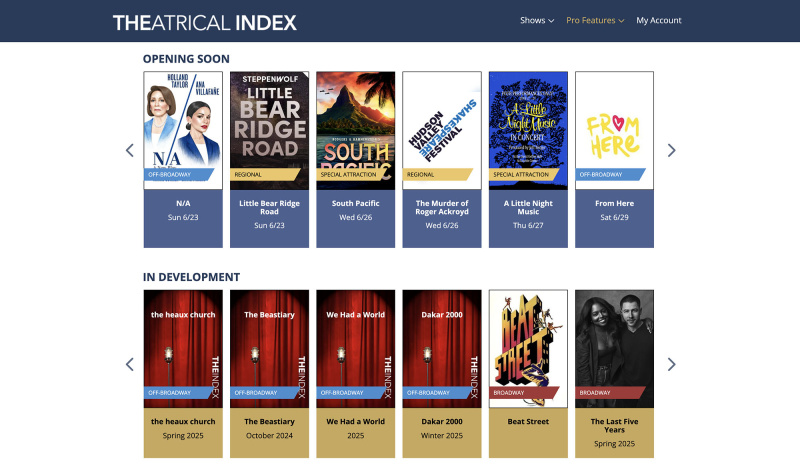Image resolution: width=800 pixels, height=471 pixels.
Task: Open The Beastiary curtain poster
Action: (269, 349)
